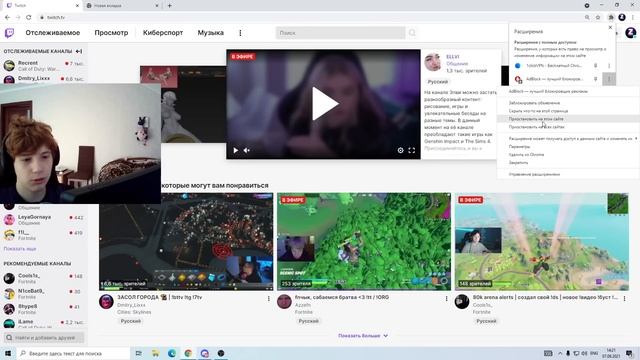The height and width of the screenshot is (360, 640).
Task: Play the featured stream with the big play button
Action: 324,104
